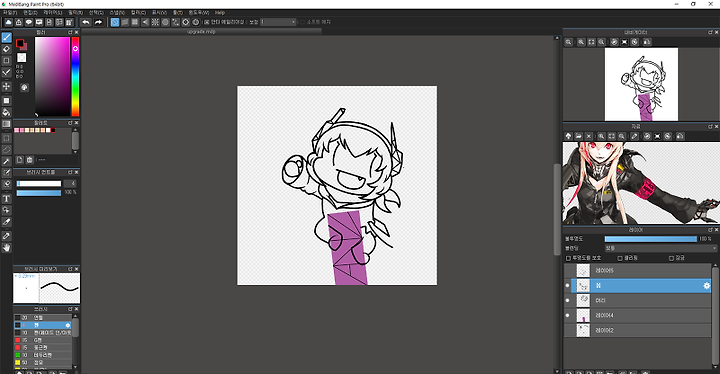Select the first size-20 brush in list

click(43, 317)
